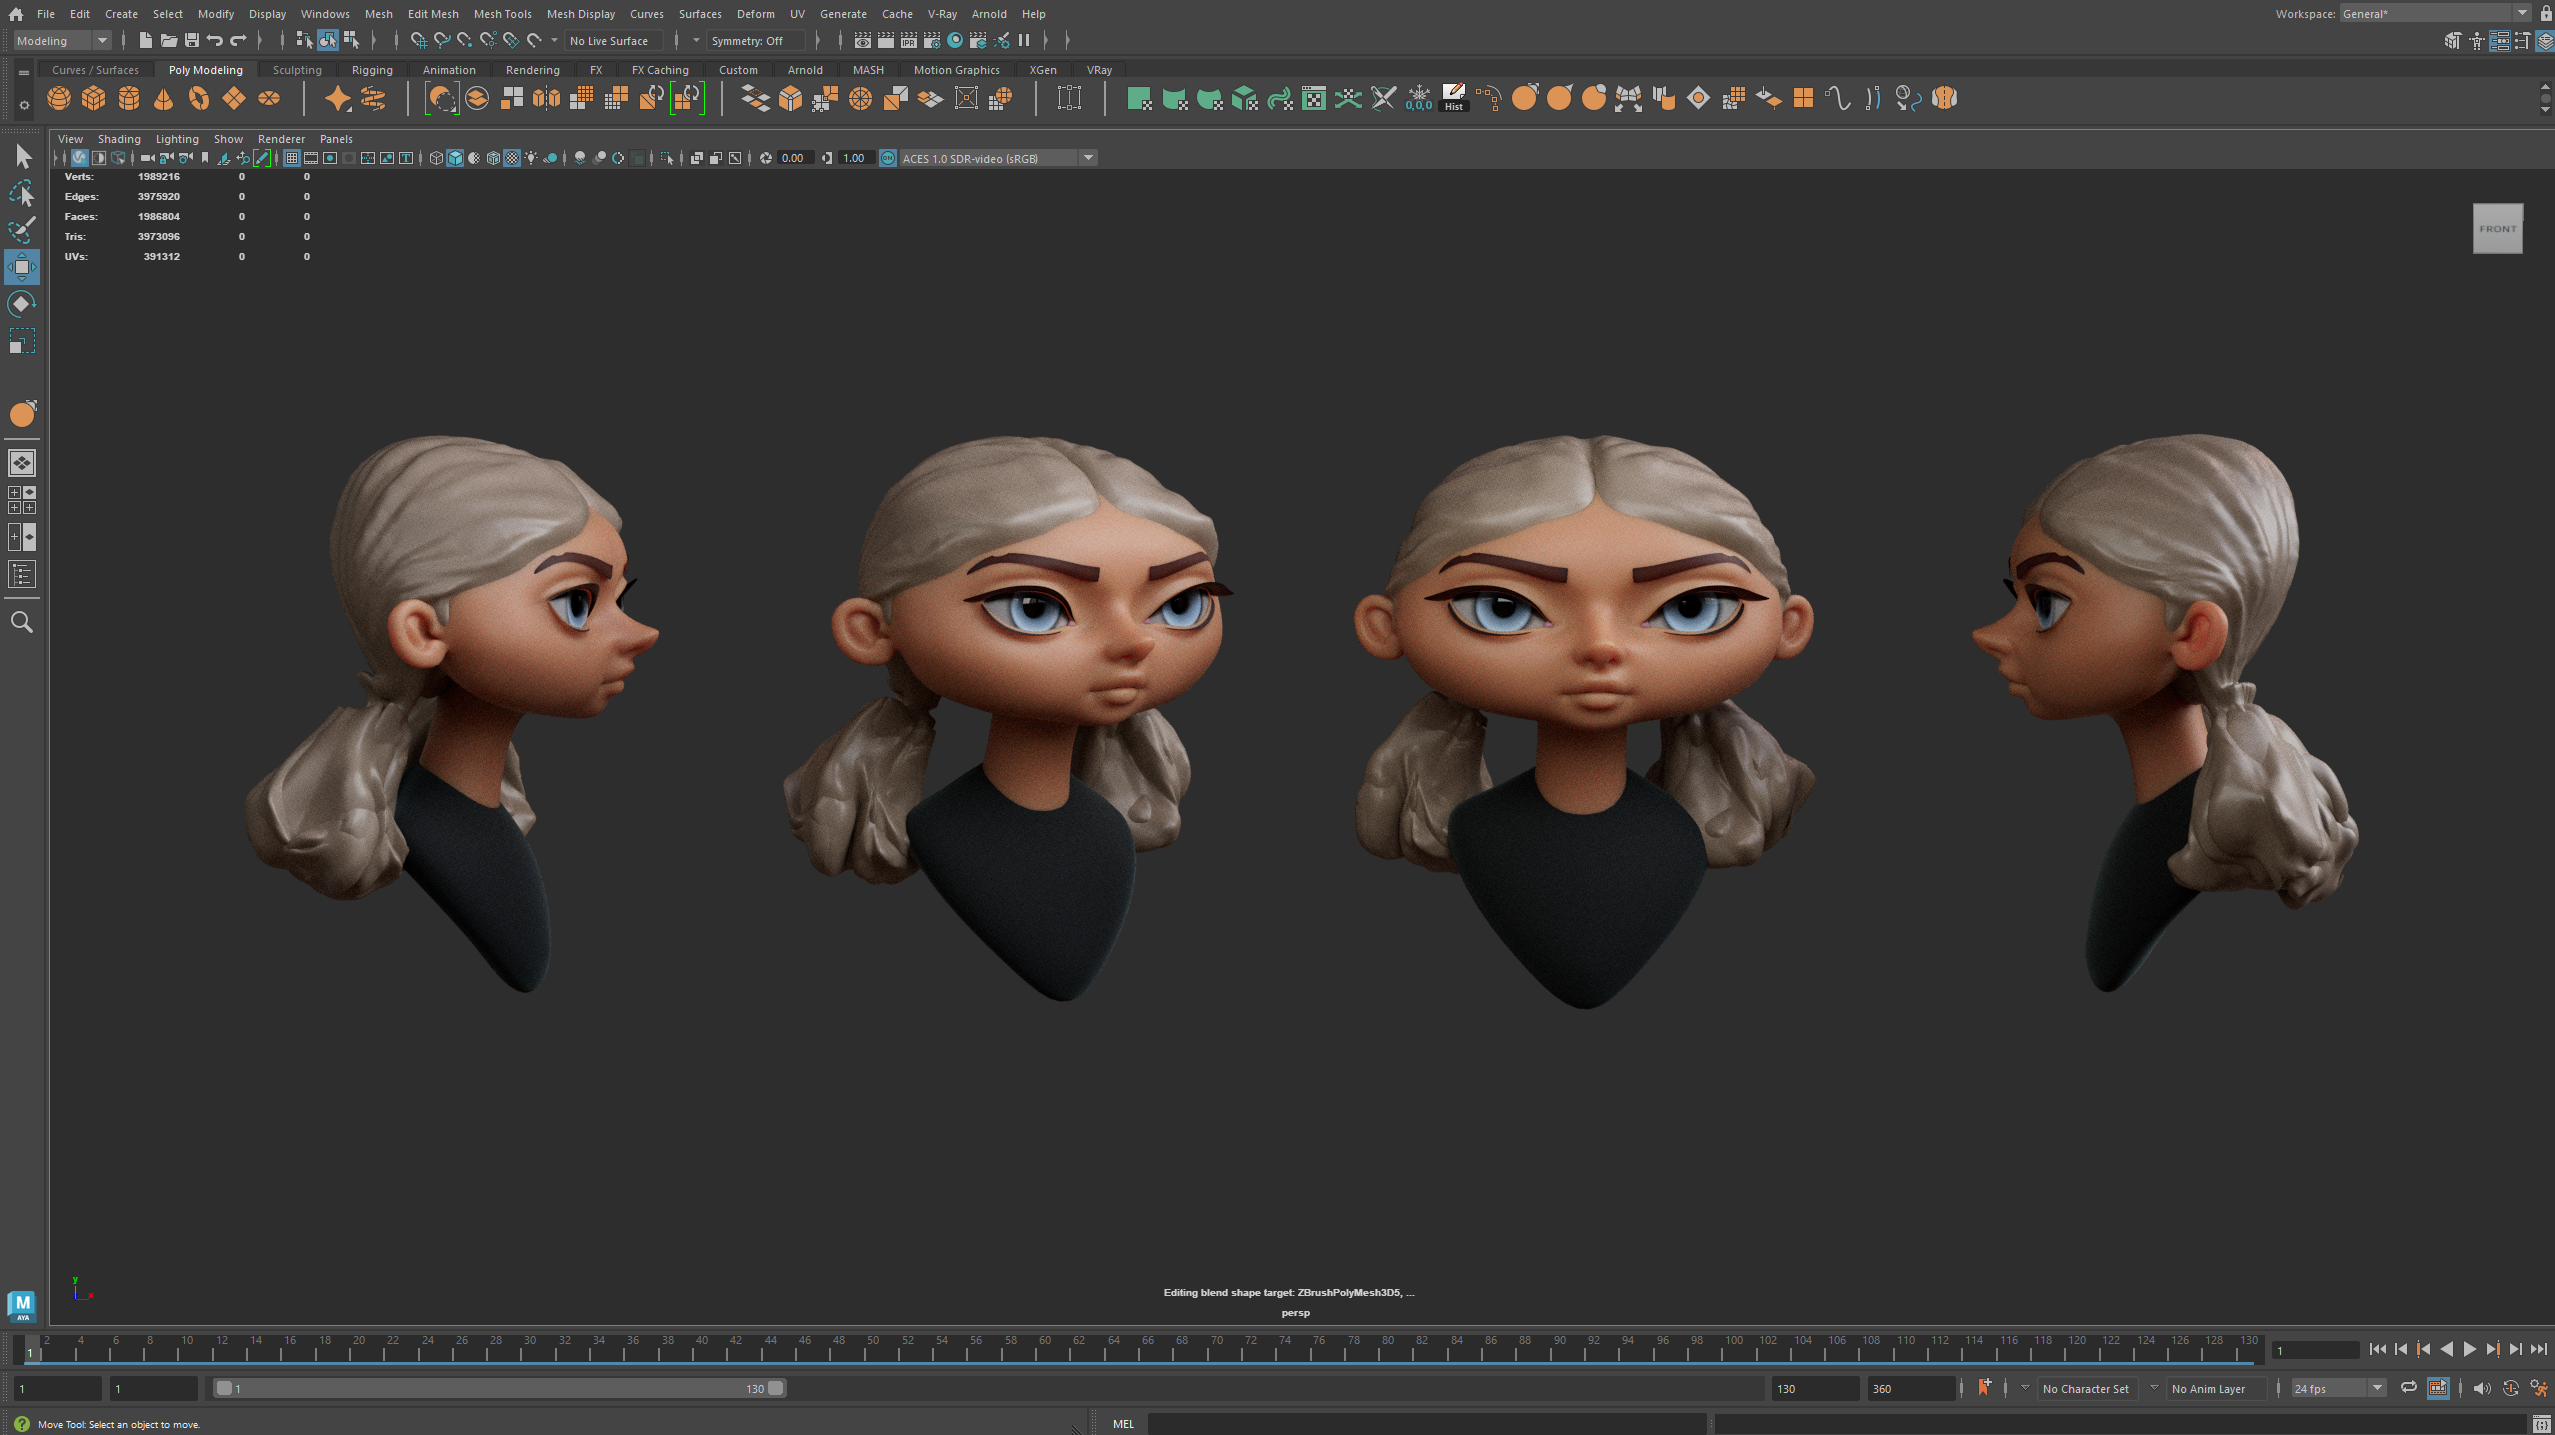Screen dimensions: 2555x1435
Task: Switch to the Sculpting shelf tab
Action: [x=297, y=70]
